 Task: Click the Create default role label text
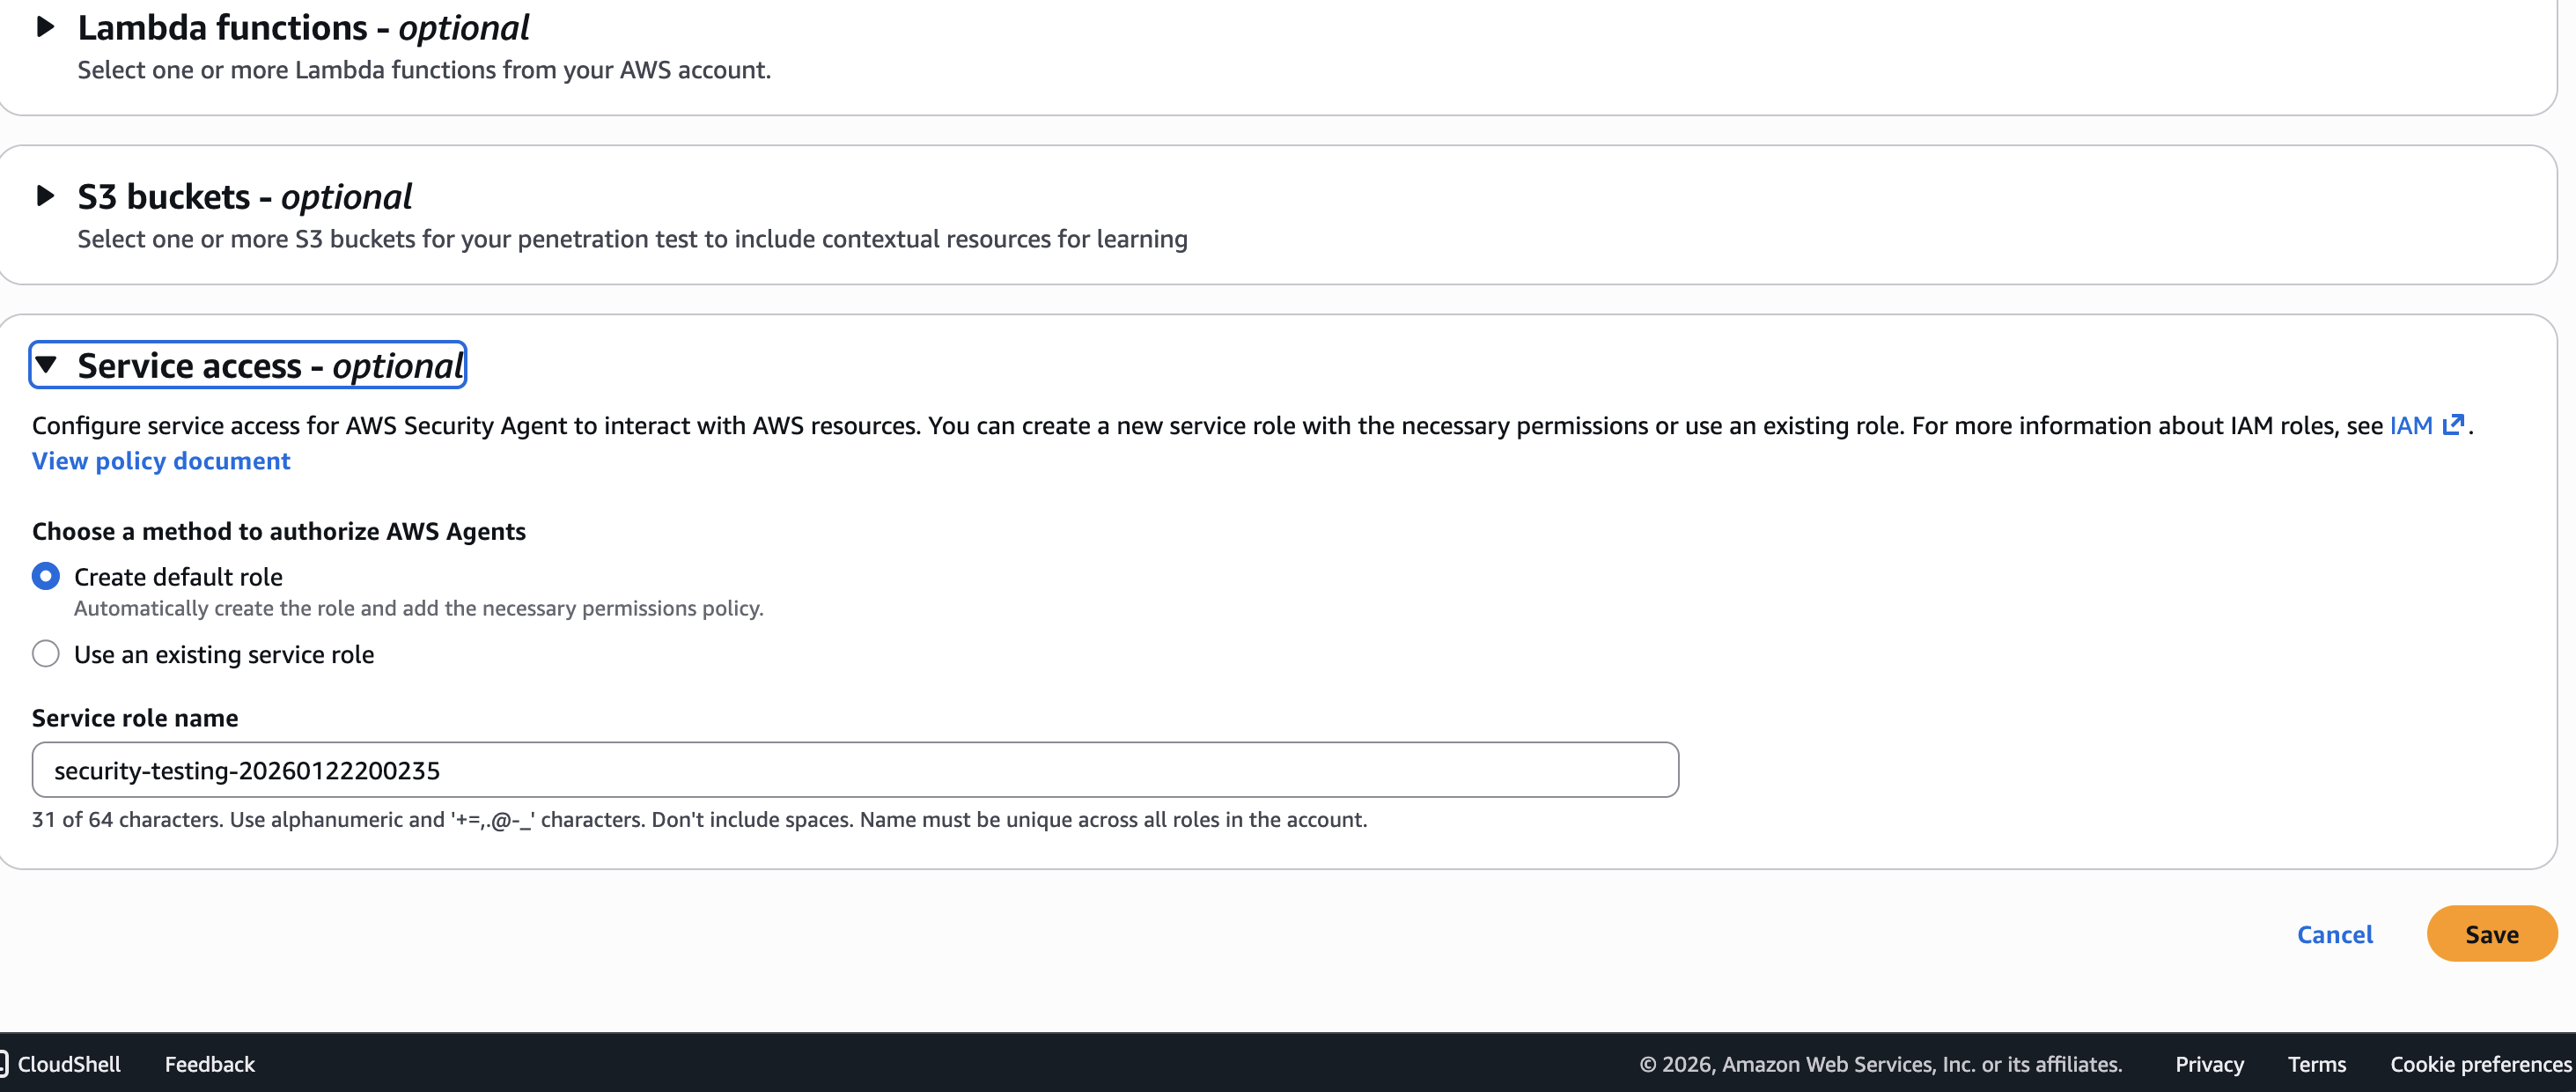point(178,577)
